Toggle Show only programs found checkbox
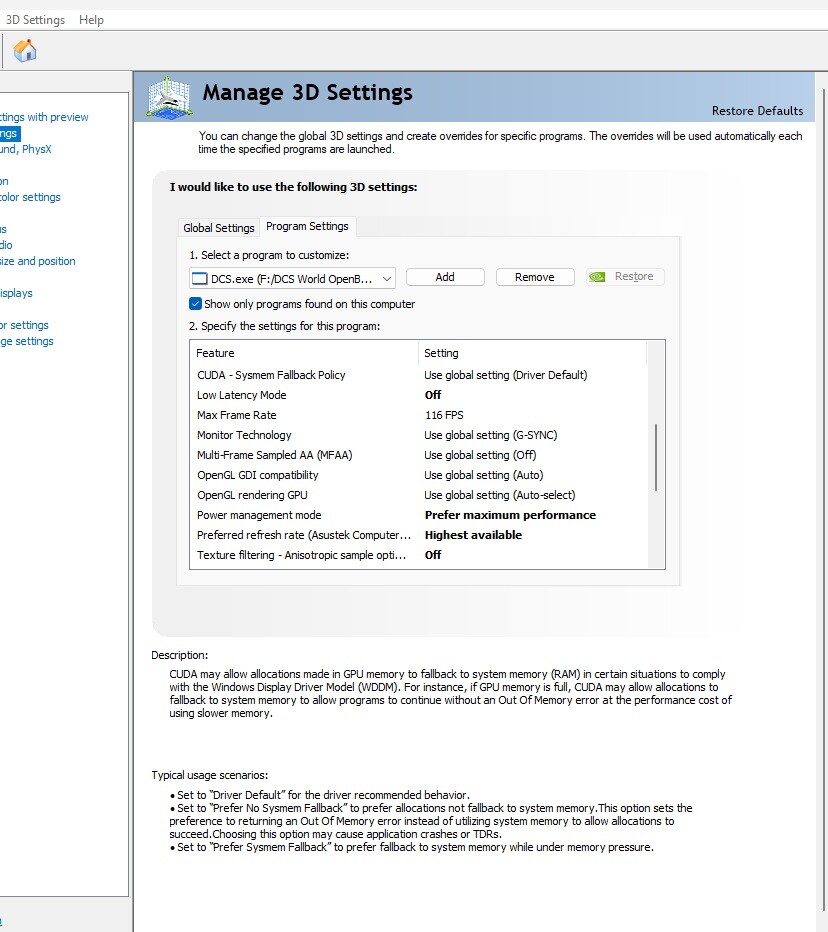Image resolution: width=828 pixels, height=932 pixels. point(195,304)
